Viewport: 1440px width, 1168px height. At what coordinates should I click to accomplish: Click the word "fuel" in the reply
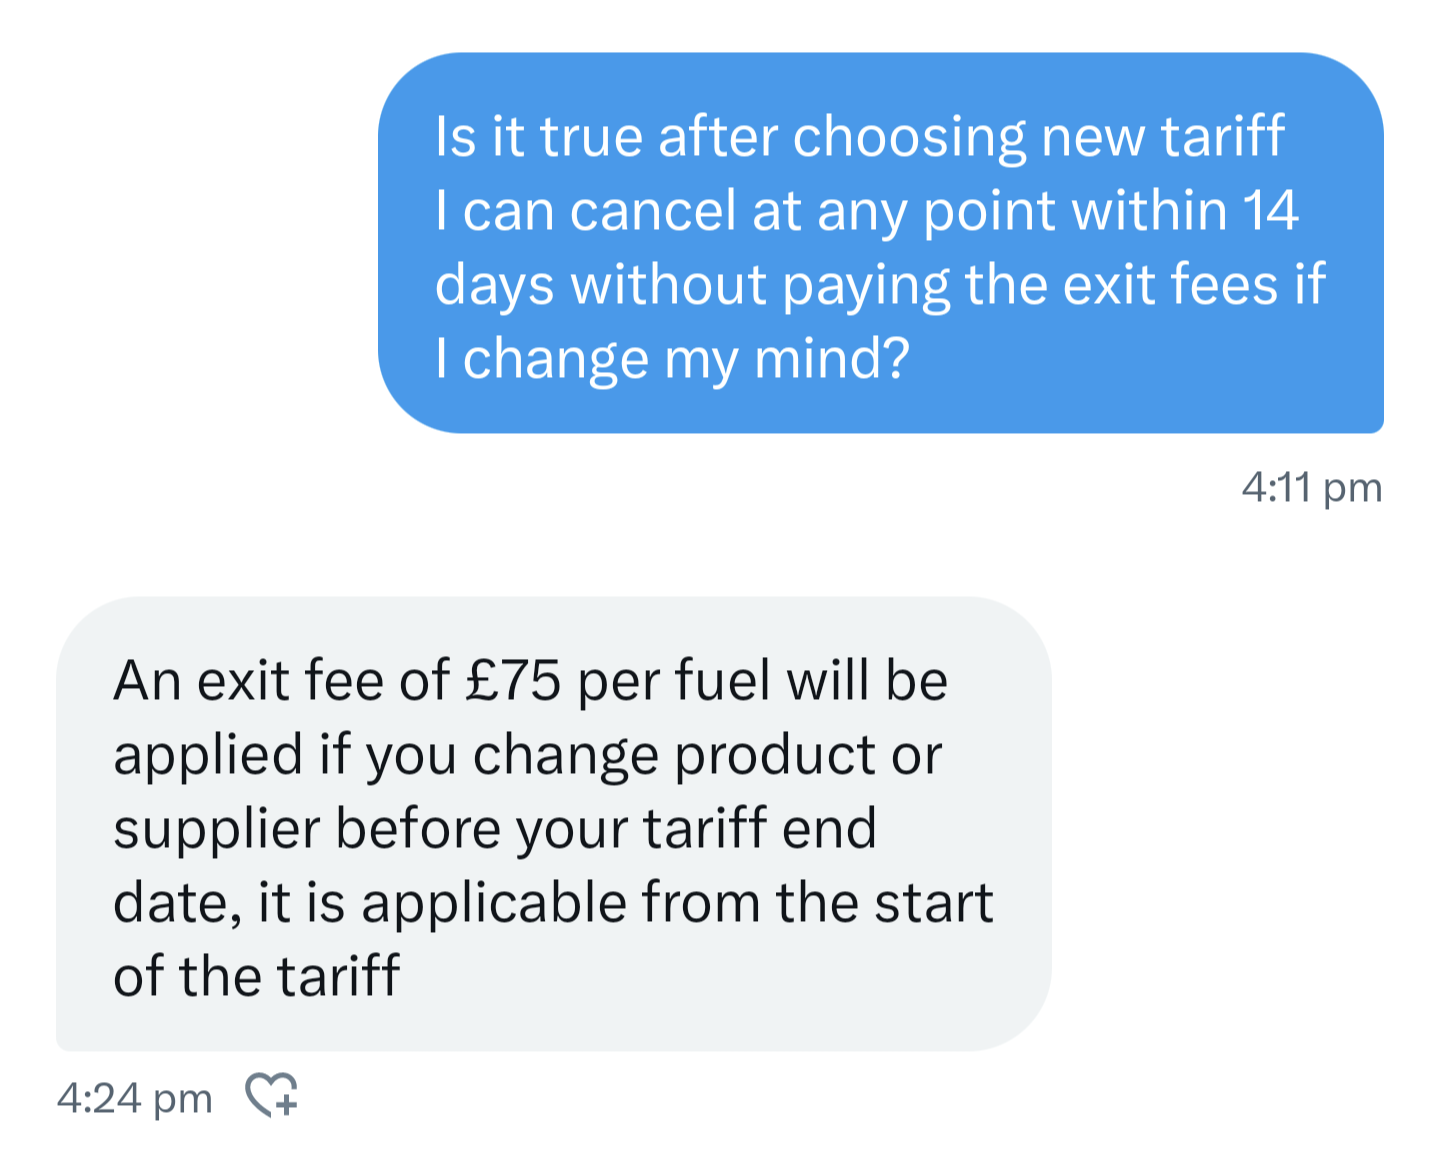coord(722,681)
